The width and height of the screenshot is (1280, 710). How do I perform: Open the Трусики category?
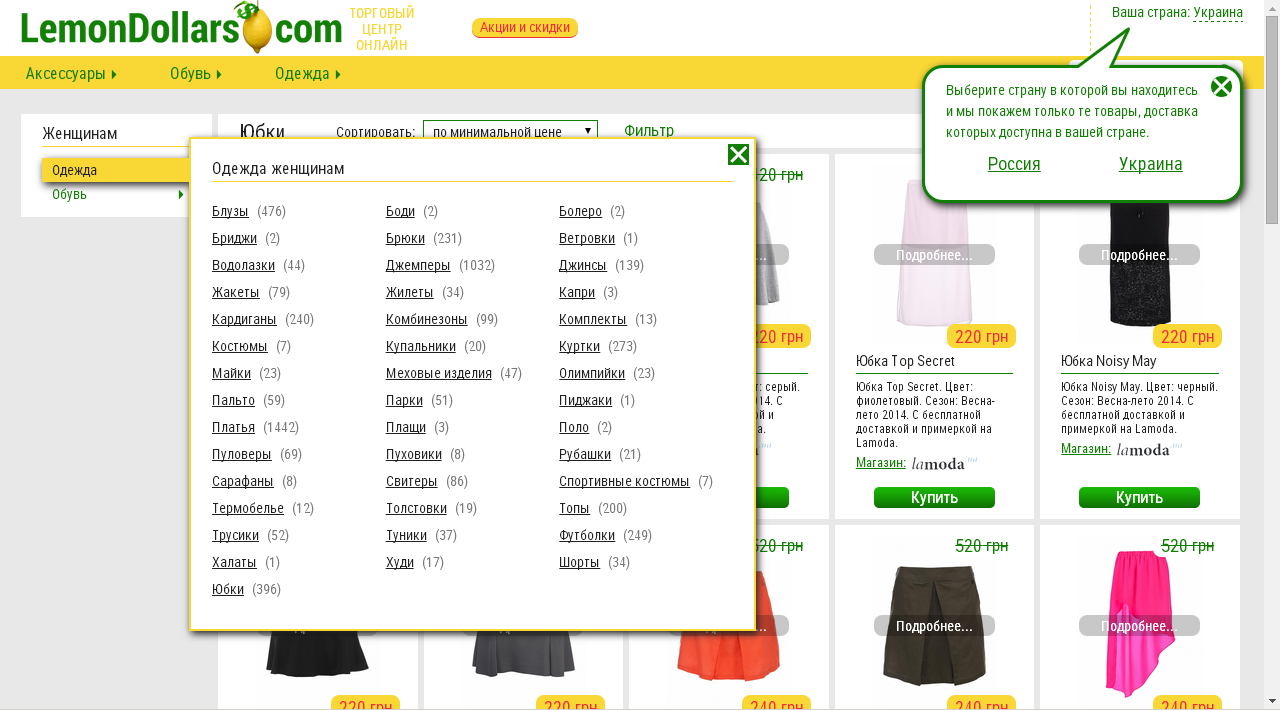[235, 535]
